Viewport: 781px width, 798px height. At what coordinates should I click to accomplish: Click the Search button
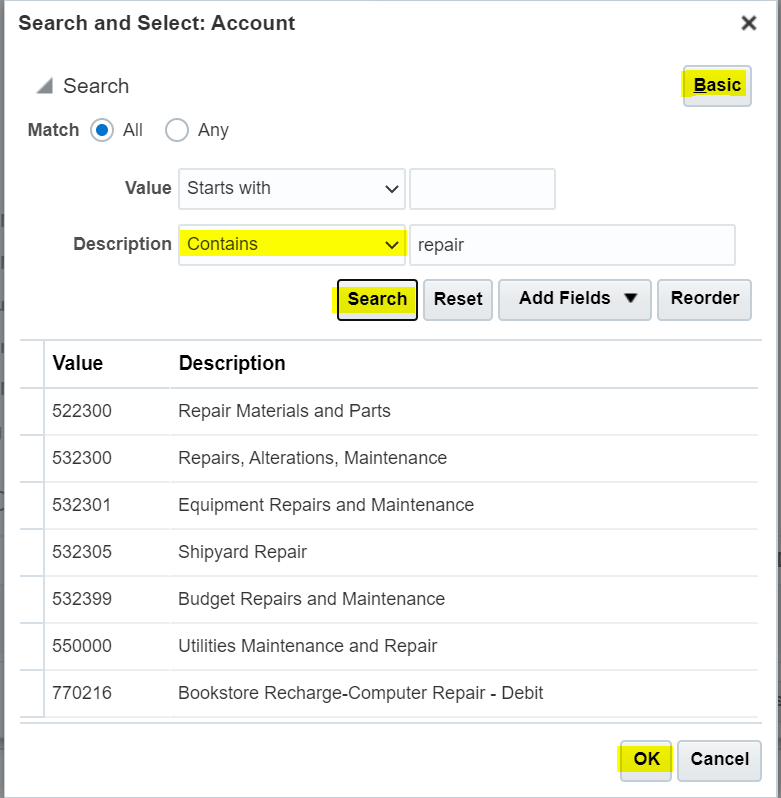tap(377, 299)
